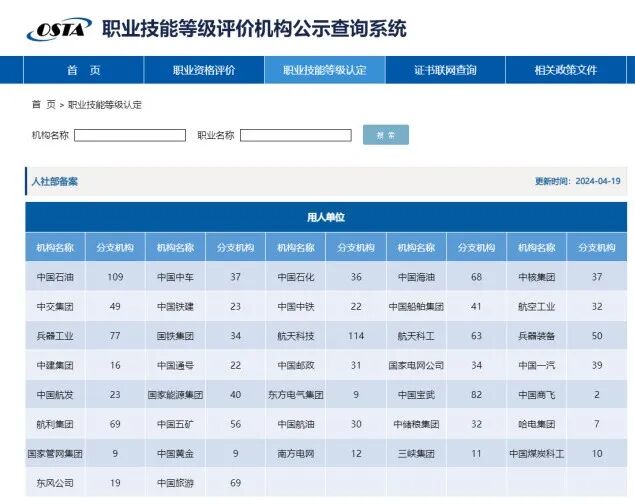Image resolution: width=635 pixels, height=504 pixels.
Task: Open the 中储粮集团 institution entry
Action: point(416,424)
